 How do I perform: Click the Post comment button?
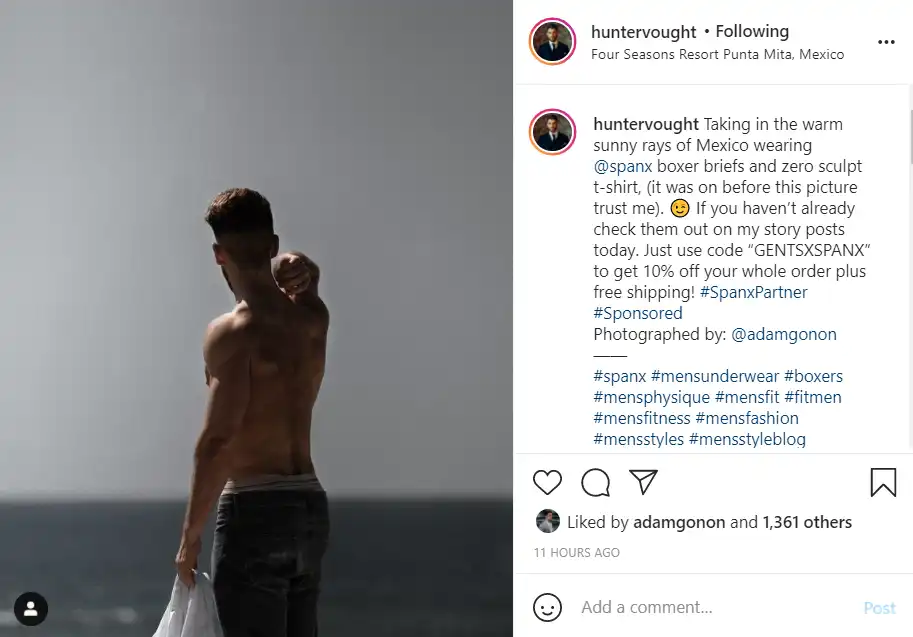[x=879, y=608]
